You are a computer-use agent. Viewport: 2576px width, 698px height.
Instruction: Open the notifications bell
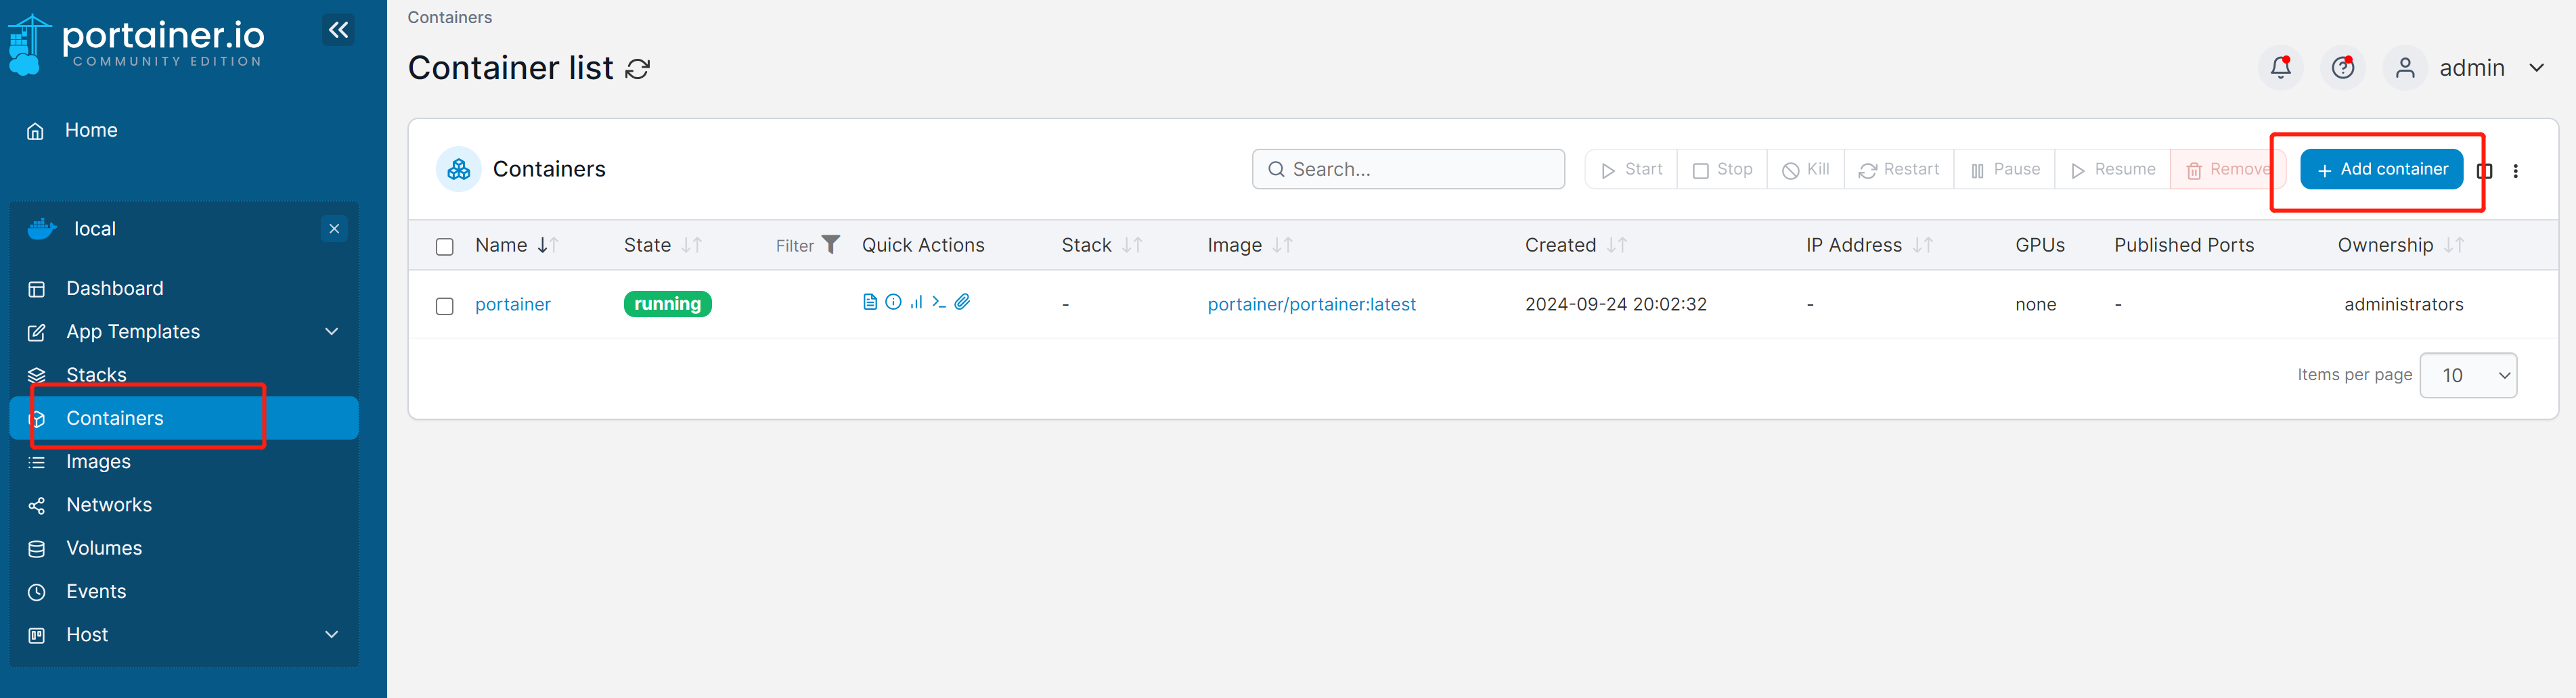coord(2280,68)
